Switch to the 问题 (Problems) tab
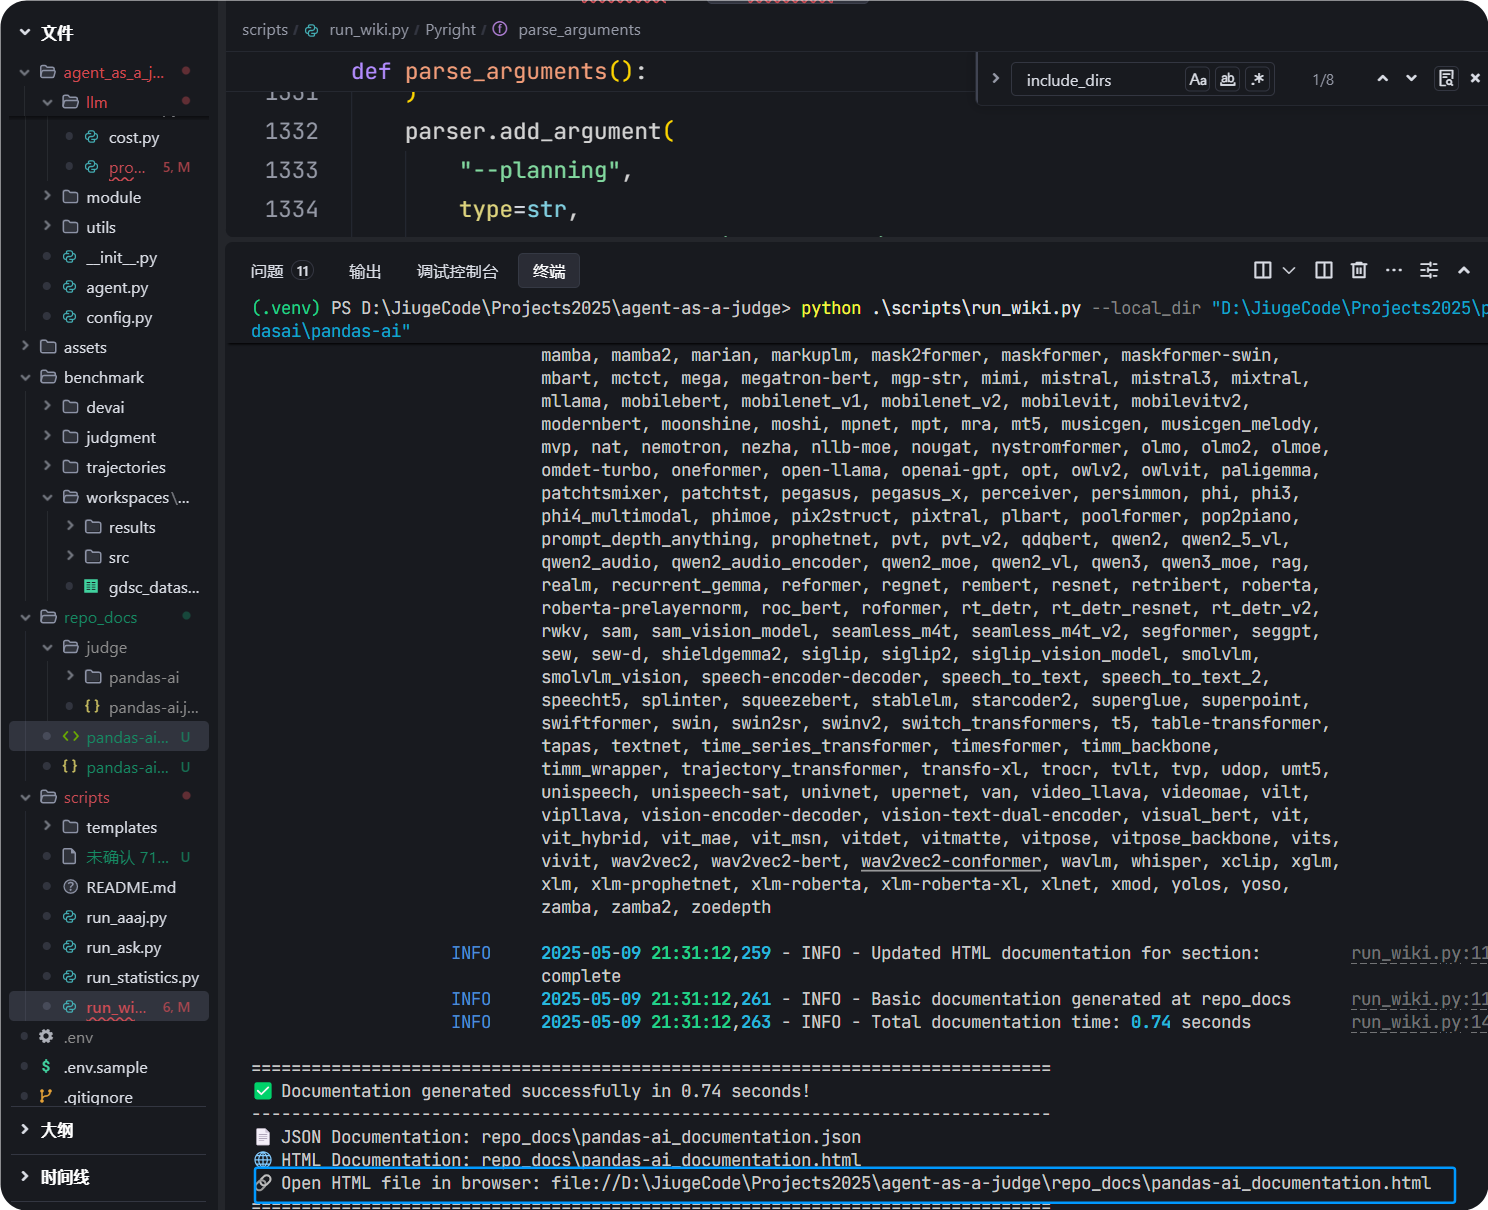This screenshot has height=1210, width=1488. (281, 271)
